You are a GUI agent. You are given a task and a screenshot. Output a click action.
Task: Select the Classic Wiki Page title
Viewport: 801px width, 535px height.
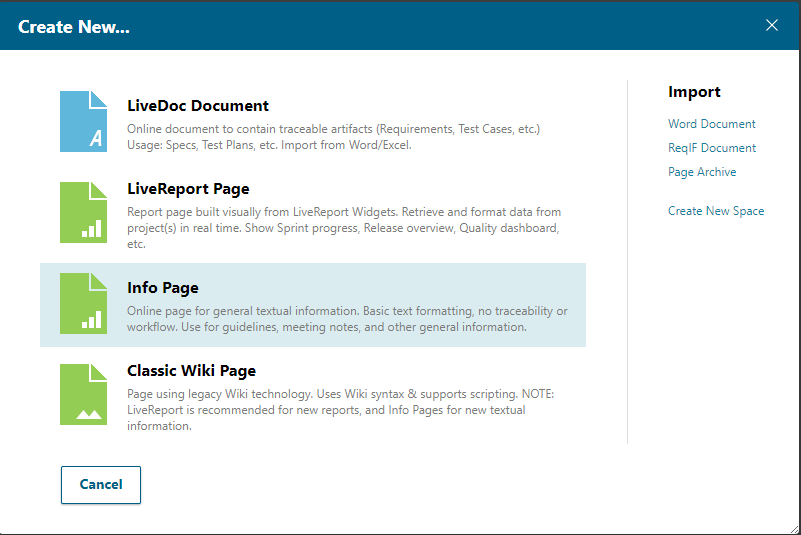192,371
